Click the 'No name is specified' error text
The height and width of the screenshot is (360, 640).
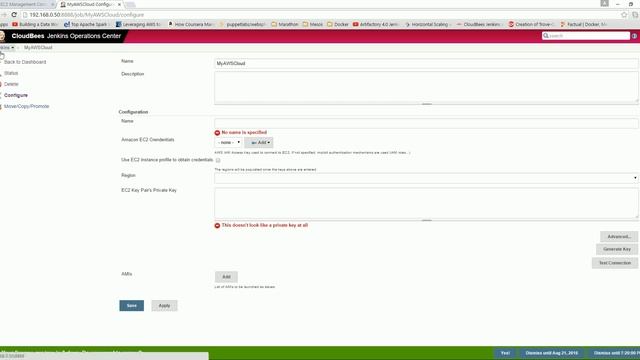[244, 132]
